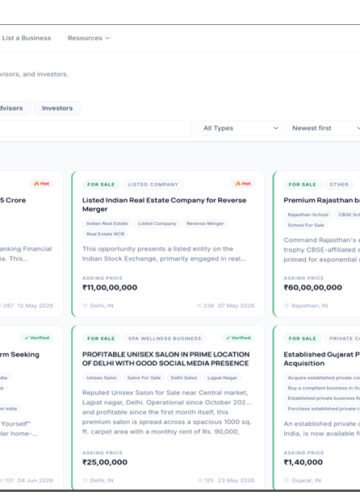This screenshot has width=360, height=504.
Task: Open the Profitable Unisex Salon listing title
Action: coord(166,359)
